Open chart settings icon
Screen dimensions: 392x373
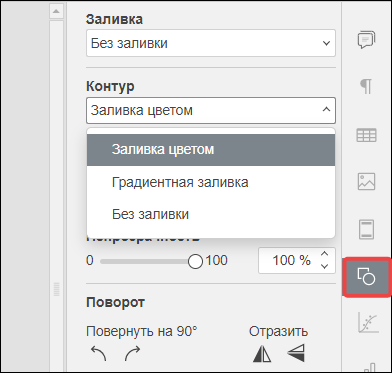[x=368, y=323]
